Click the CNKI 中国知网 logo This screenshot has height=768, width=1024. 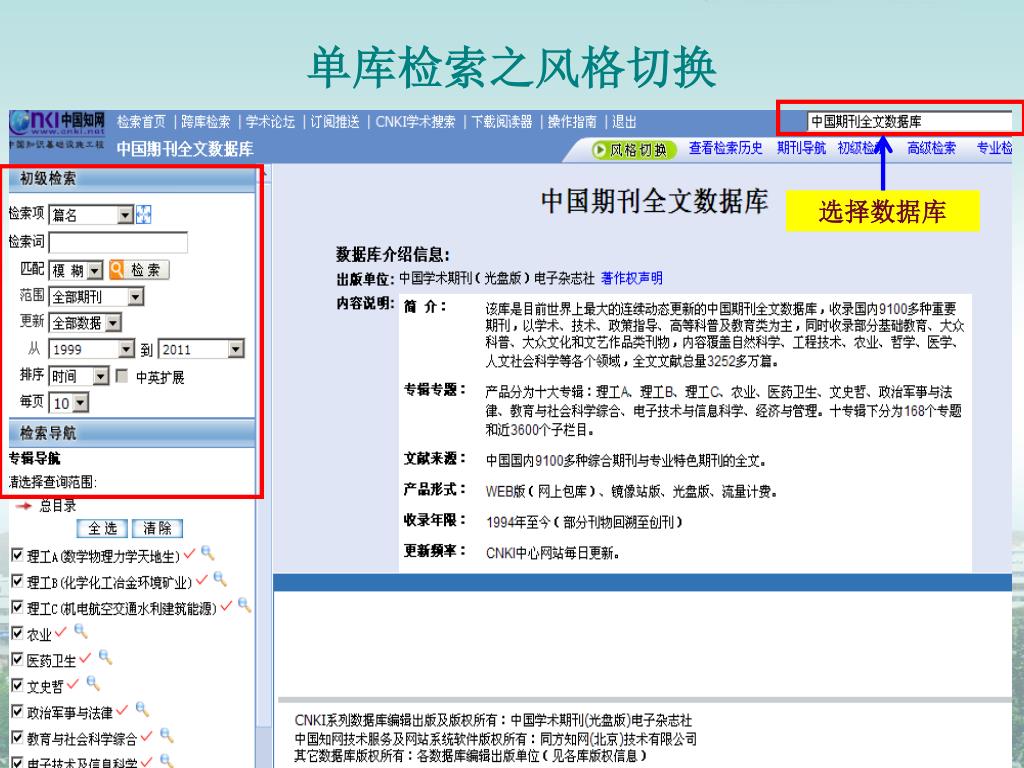pyautogui.click(x=57, y=130)
